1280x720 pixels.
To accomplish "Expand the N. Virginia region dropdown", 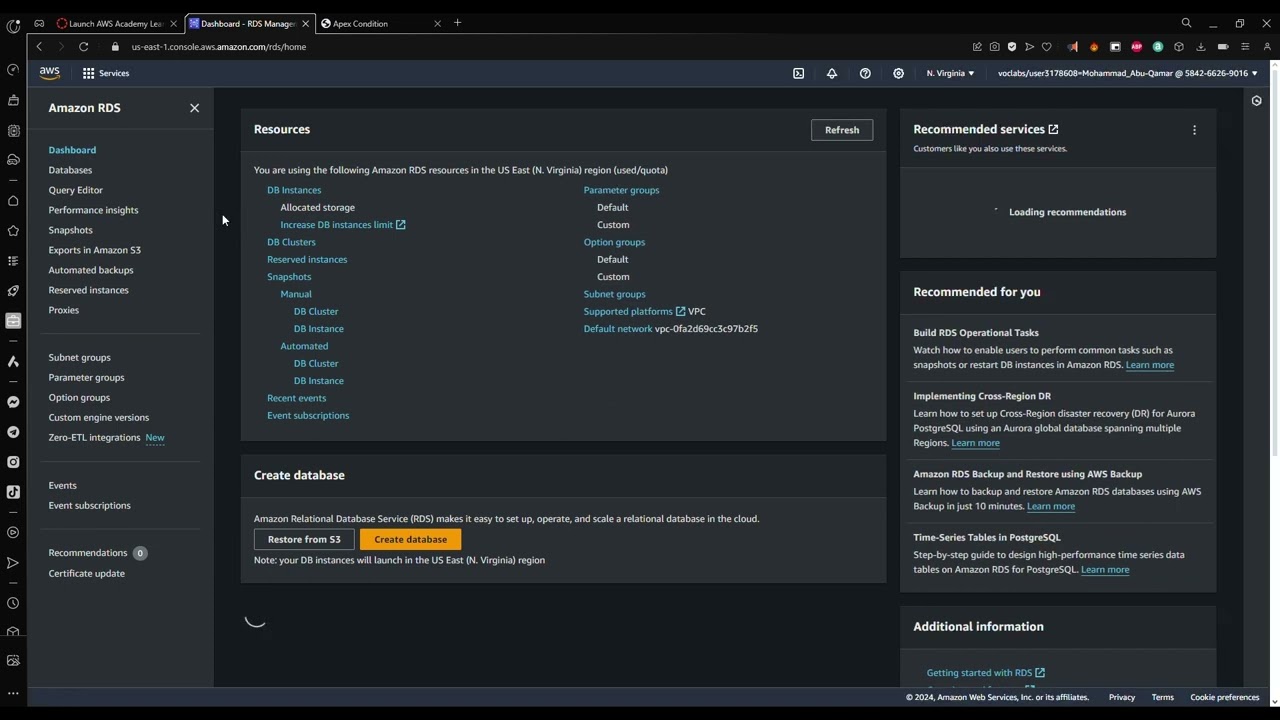I will (949, 73).
